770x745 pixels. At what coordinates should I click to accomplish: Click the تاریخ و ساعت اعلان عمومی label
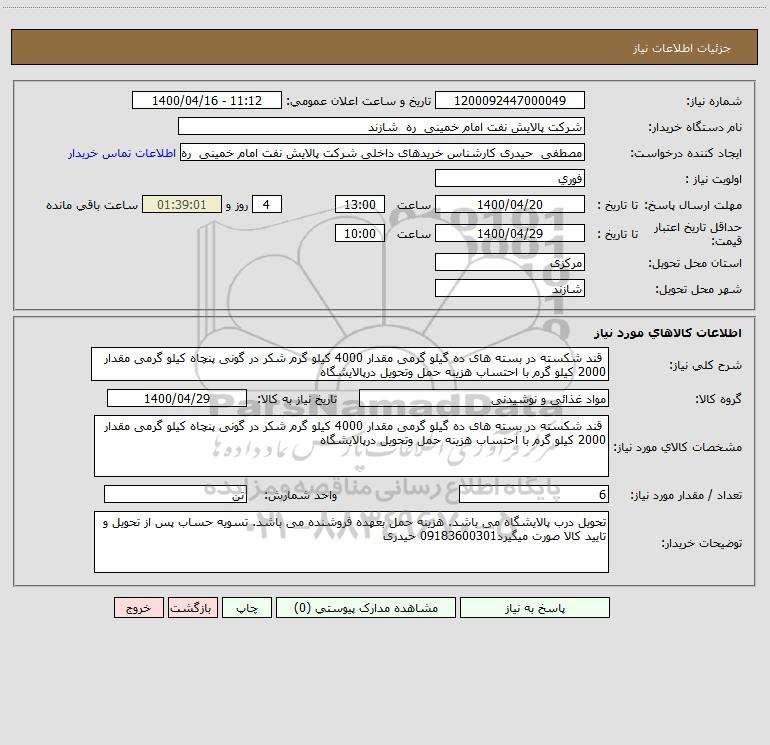358,101
